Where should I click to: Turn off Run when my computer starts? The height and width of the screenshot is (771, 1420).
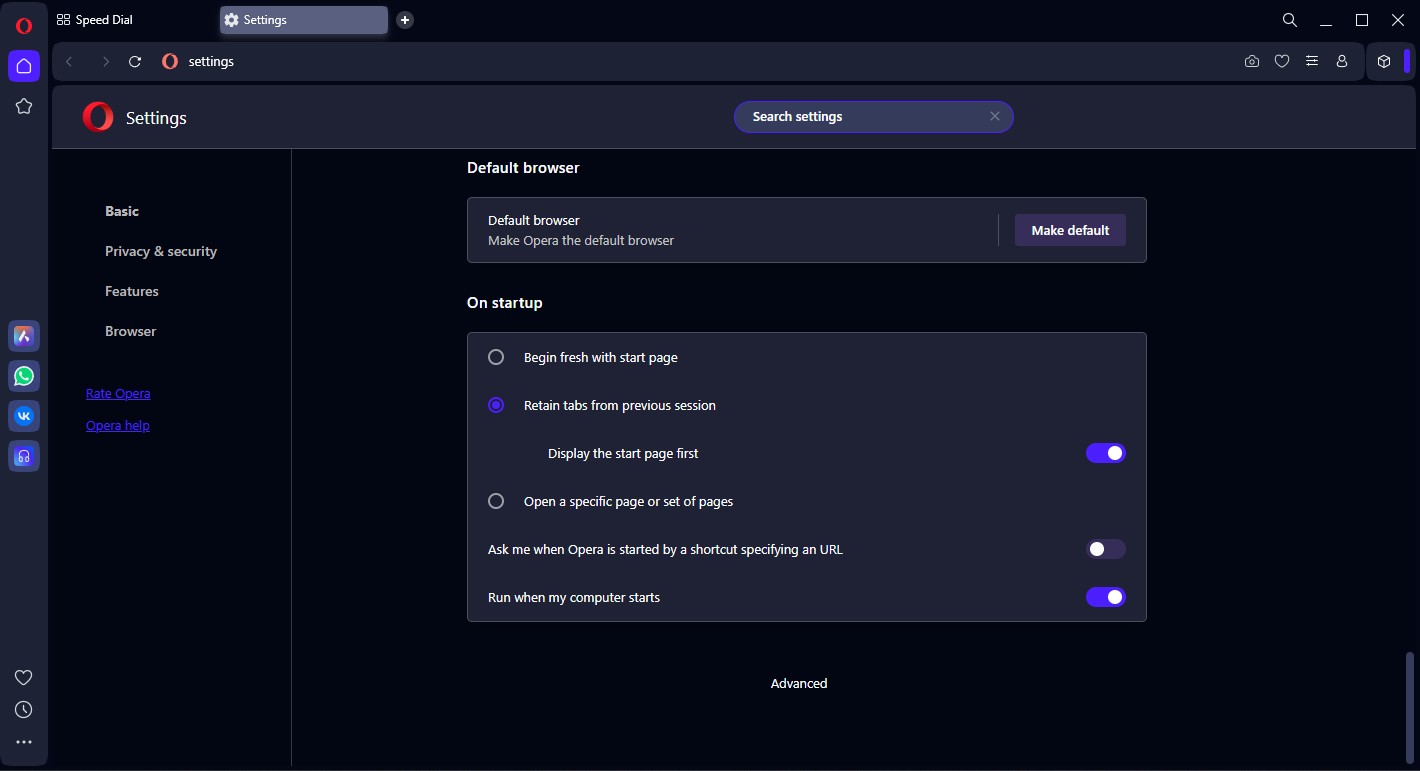[x=1105, y=597]
